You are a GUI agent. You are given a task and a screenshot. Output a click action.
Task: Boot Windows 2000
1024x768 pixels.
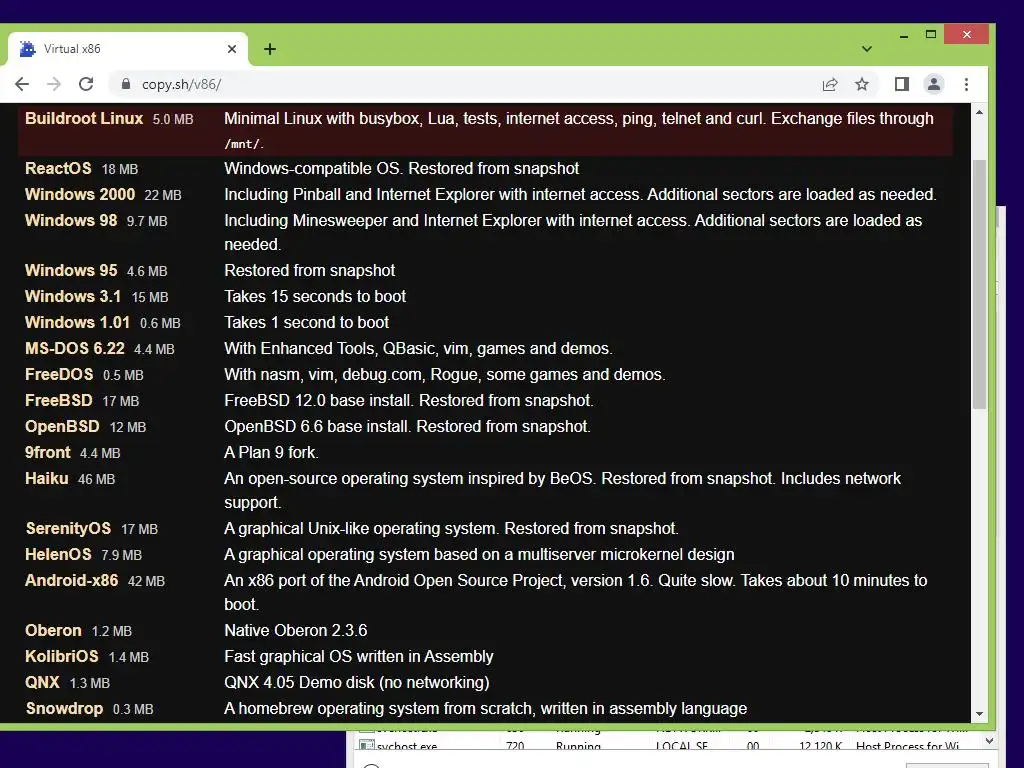(x=80, y=195)
